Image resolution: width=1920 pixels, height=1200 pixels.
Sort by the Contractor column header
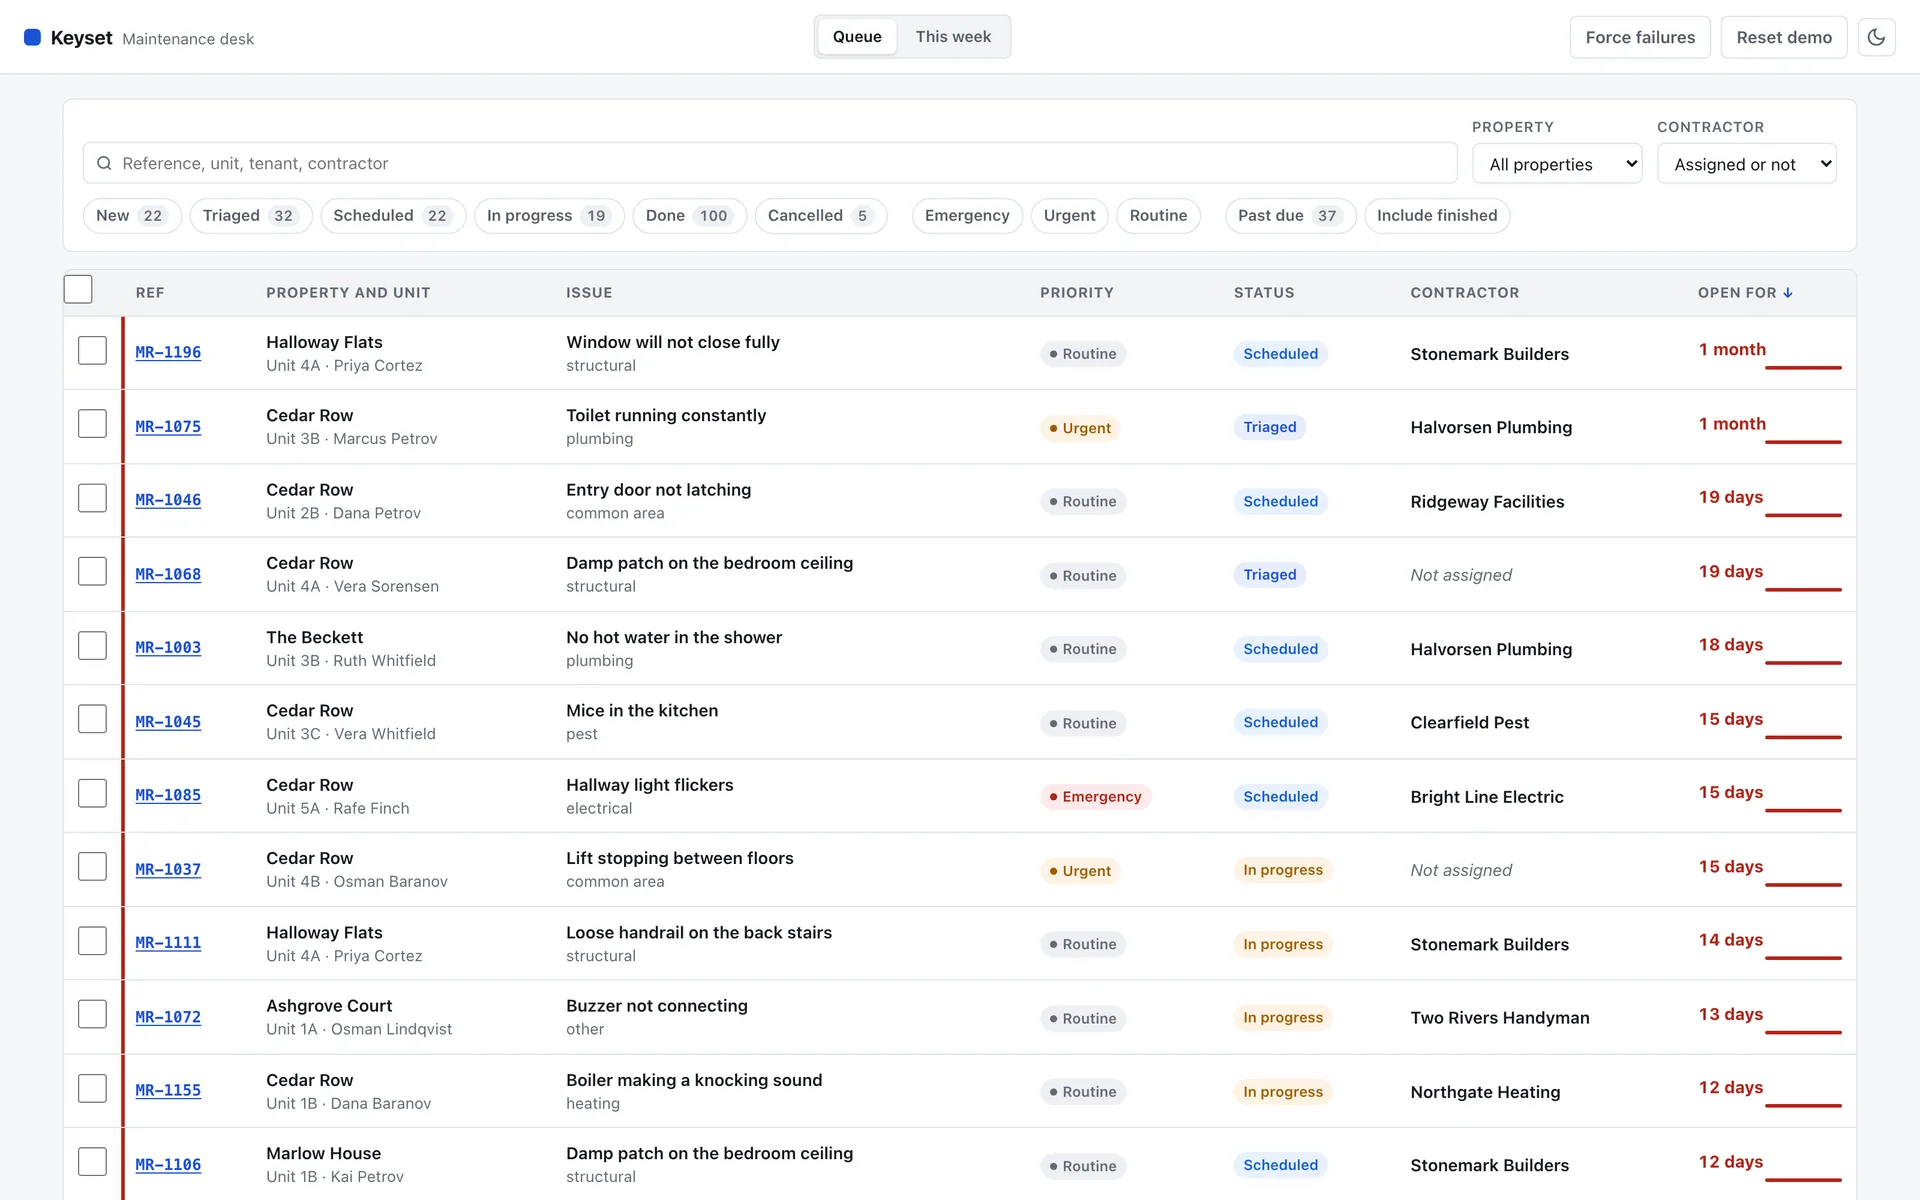tap(1464, 293)
